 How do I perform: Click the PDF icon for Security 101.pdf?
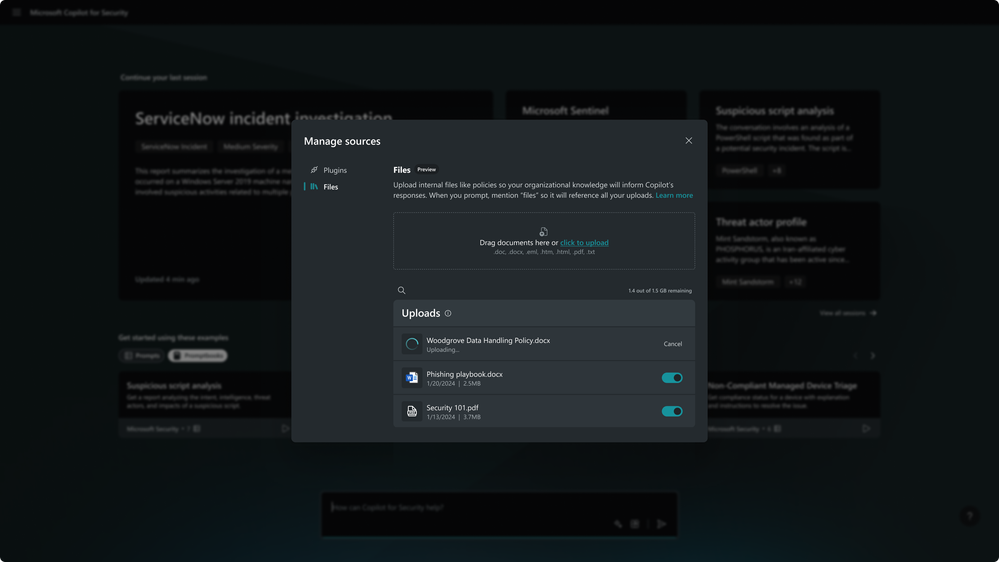(x=412, y=412)
